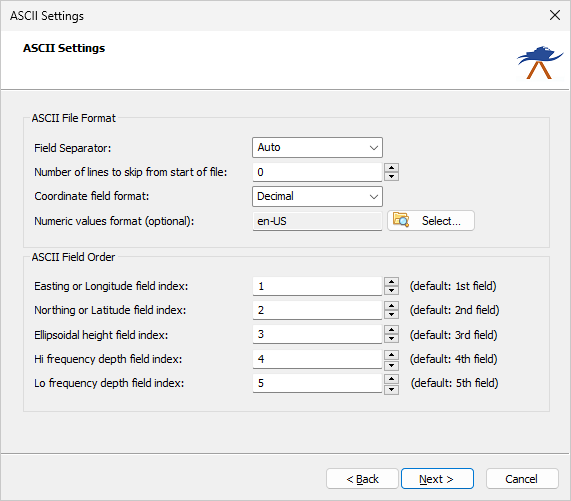
Task: Decrease lines to skip with down arrow
Action: (391, 177)
